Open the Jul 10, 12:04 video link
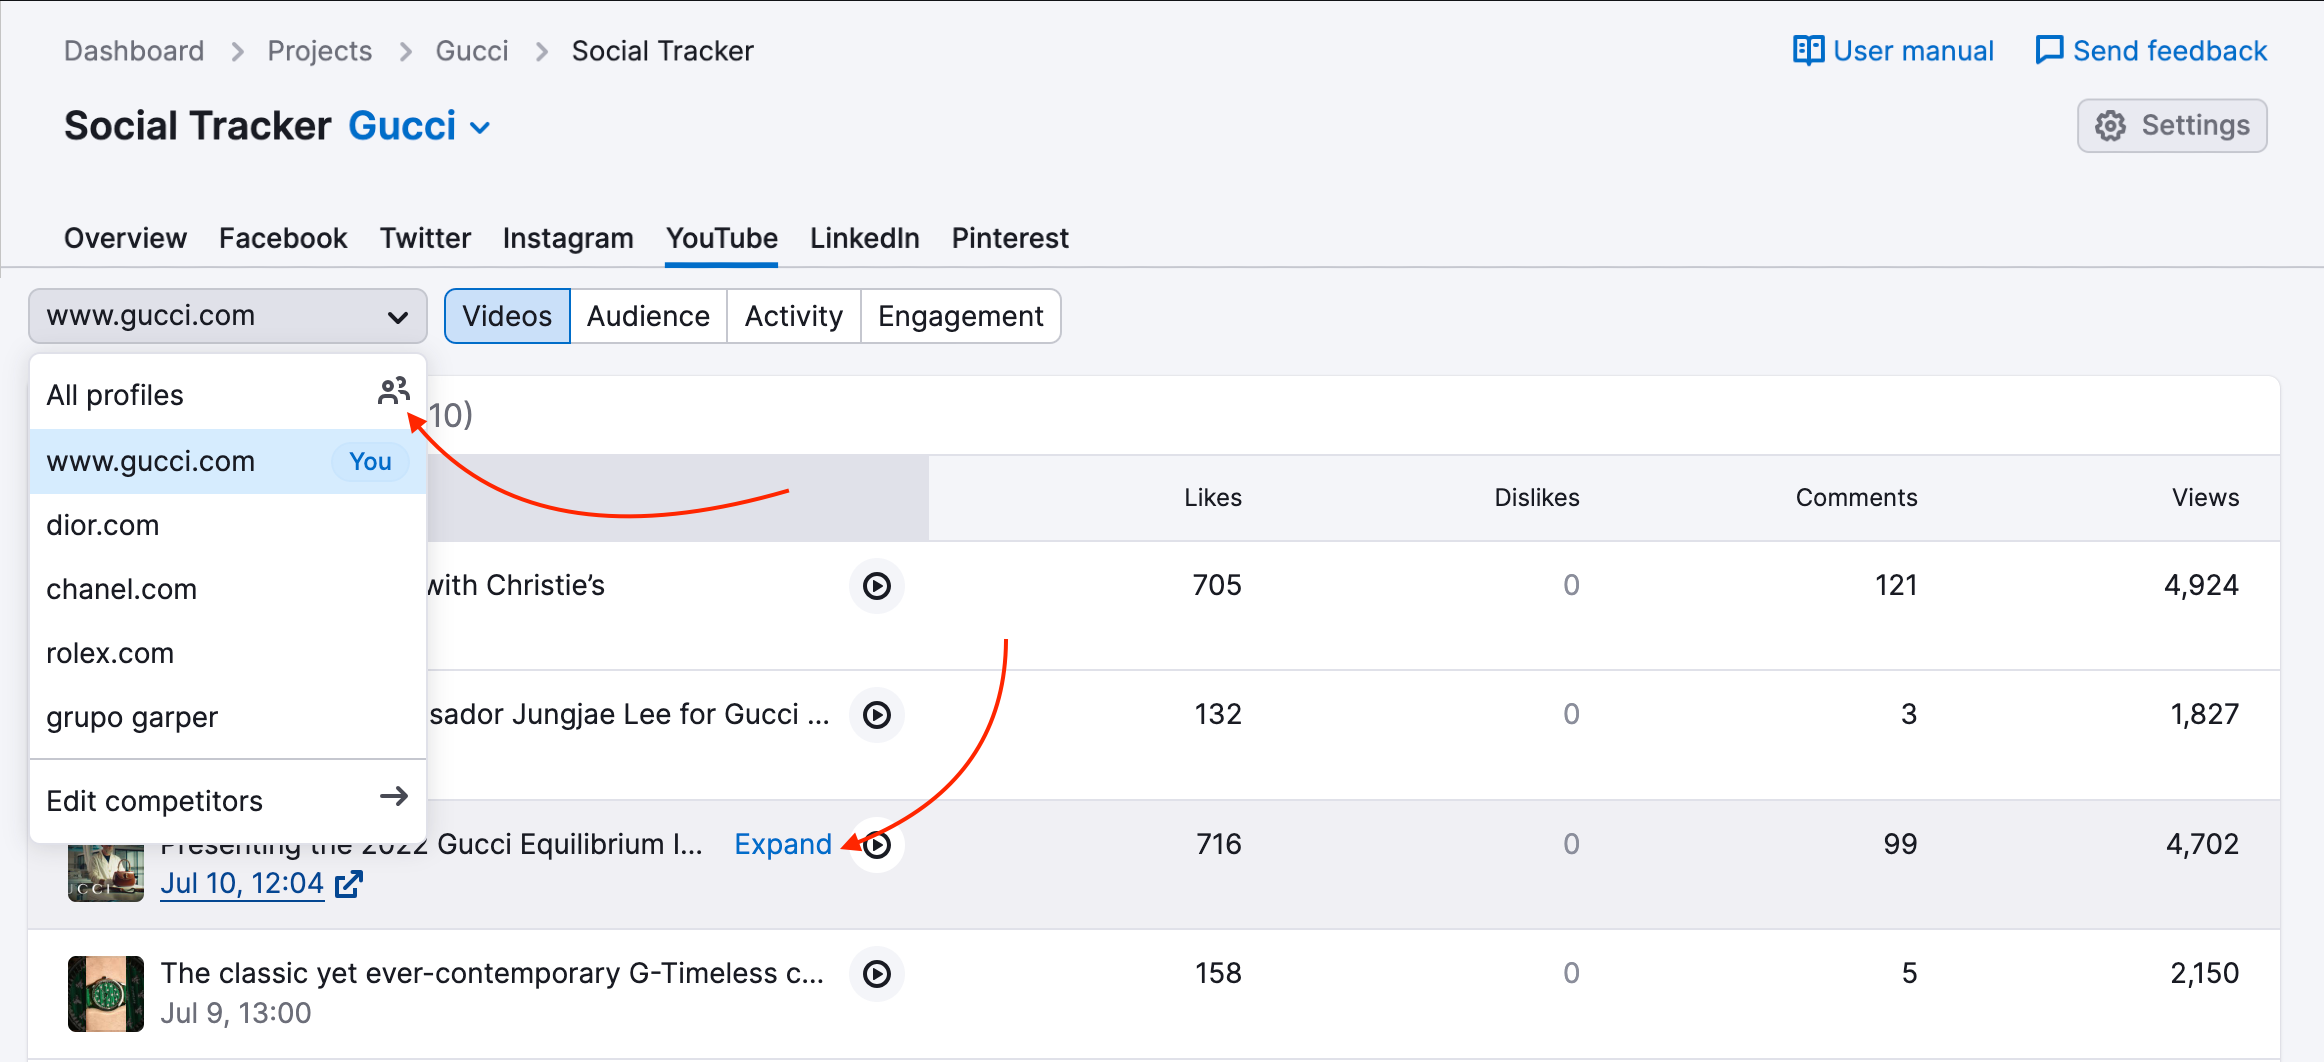Screen dimensions: 2324x1062 [242, 884]
